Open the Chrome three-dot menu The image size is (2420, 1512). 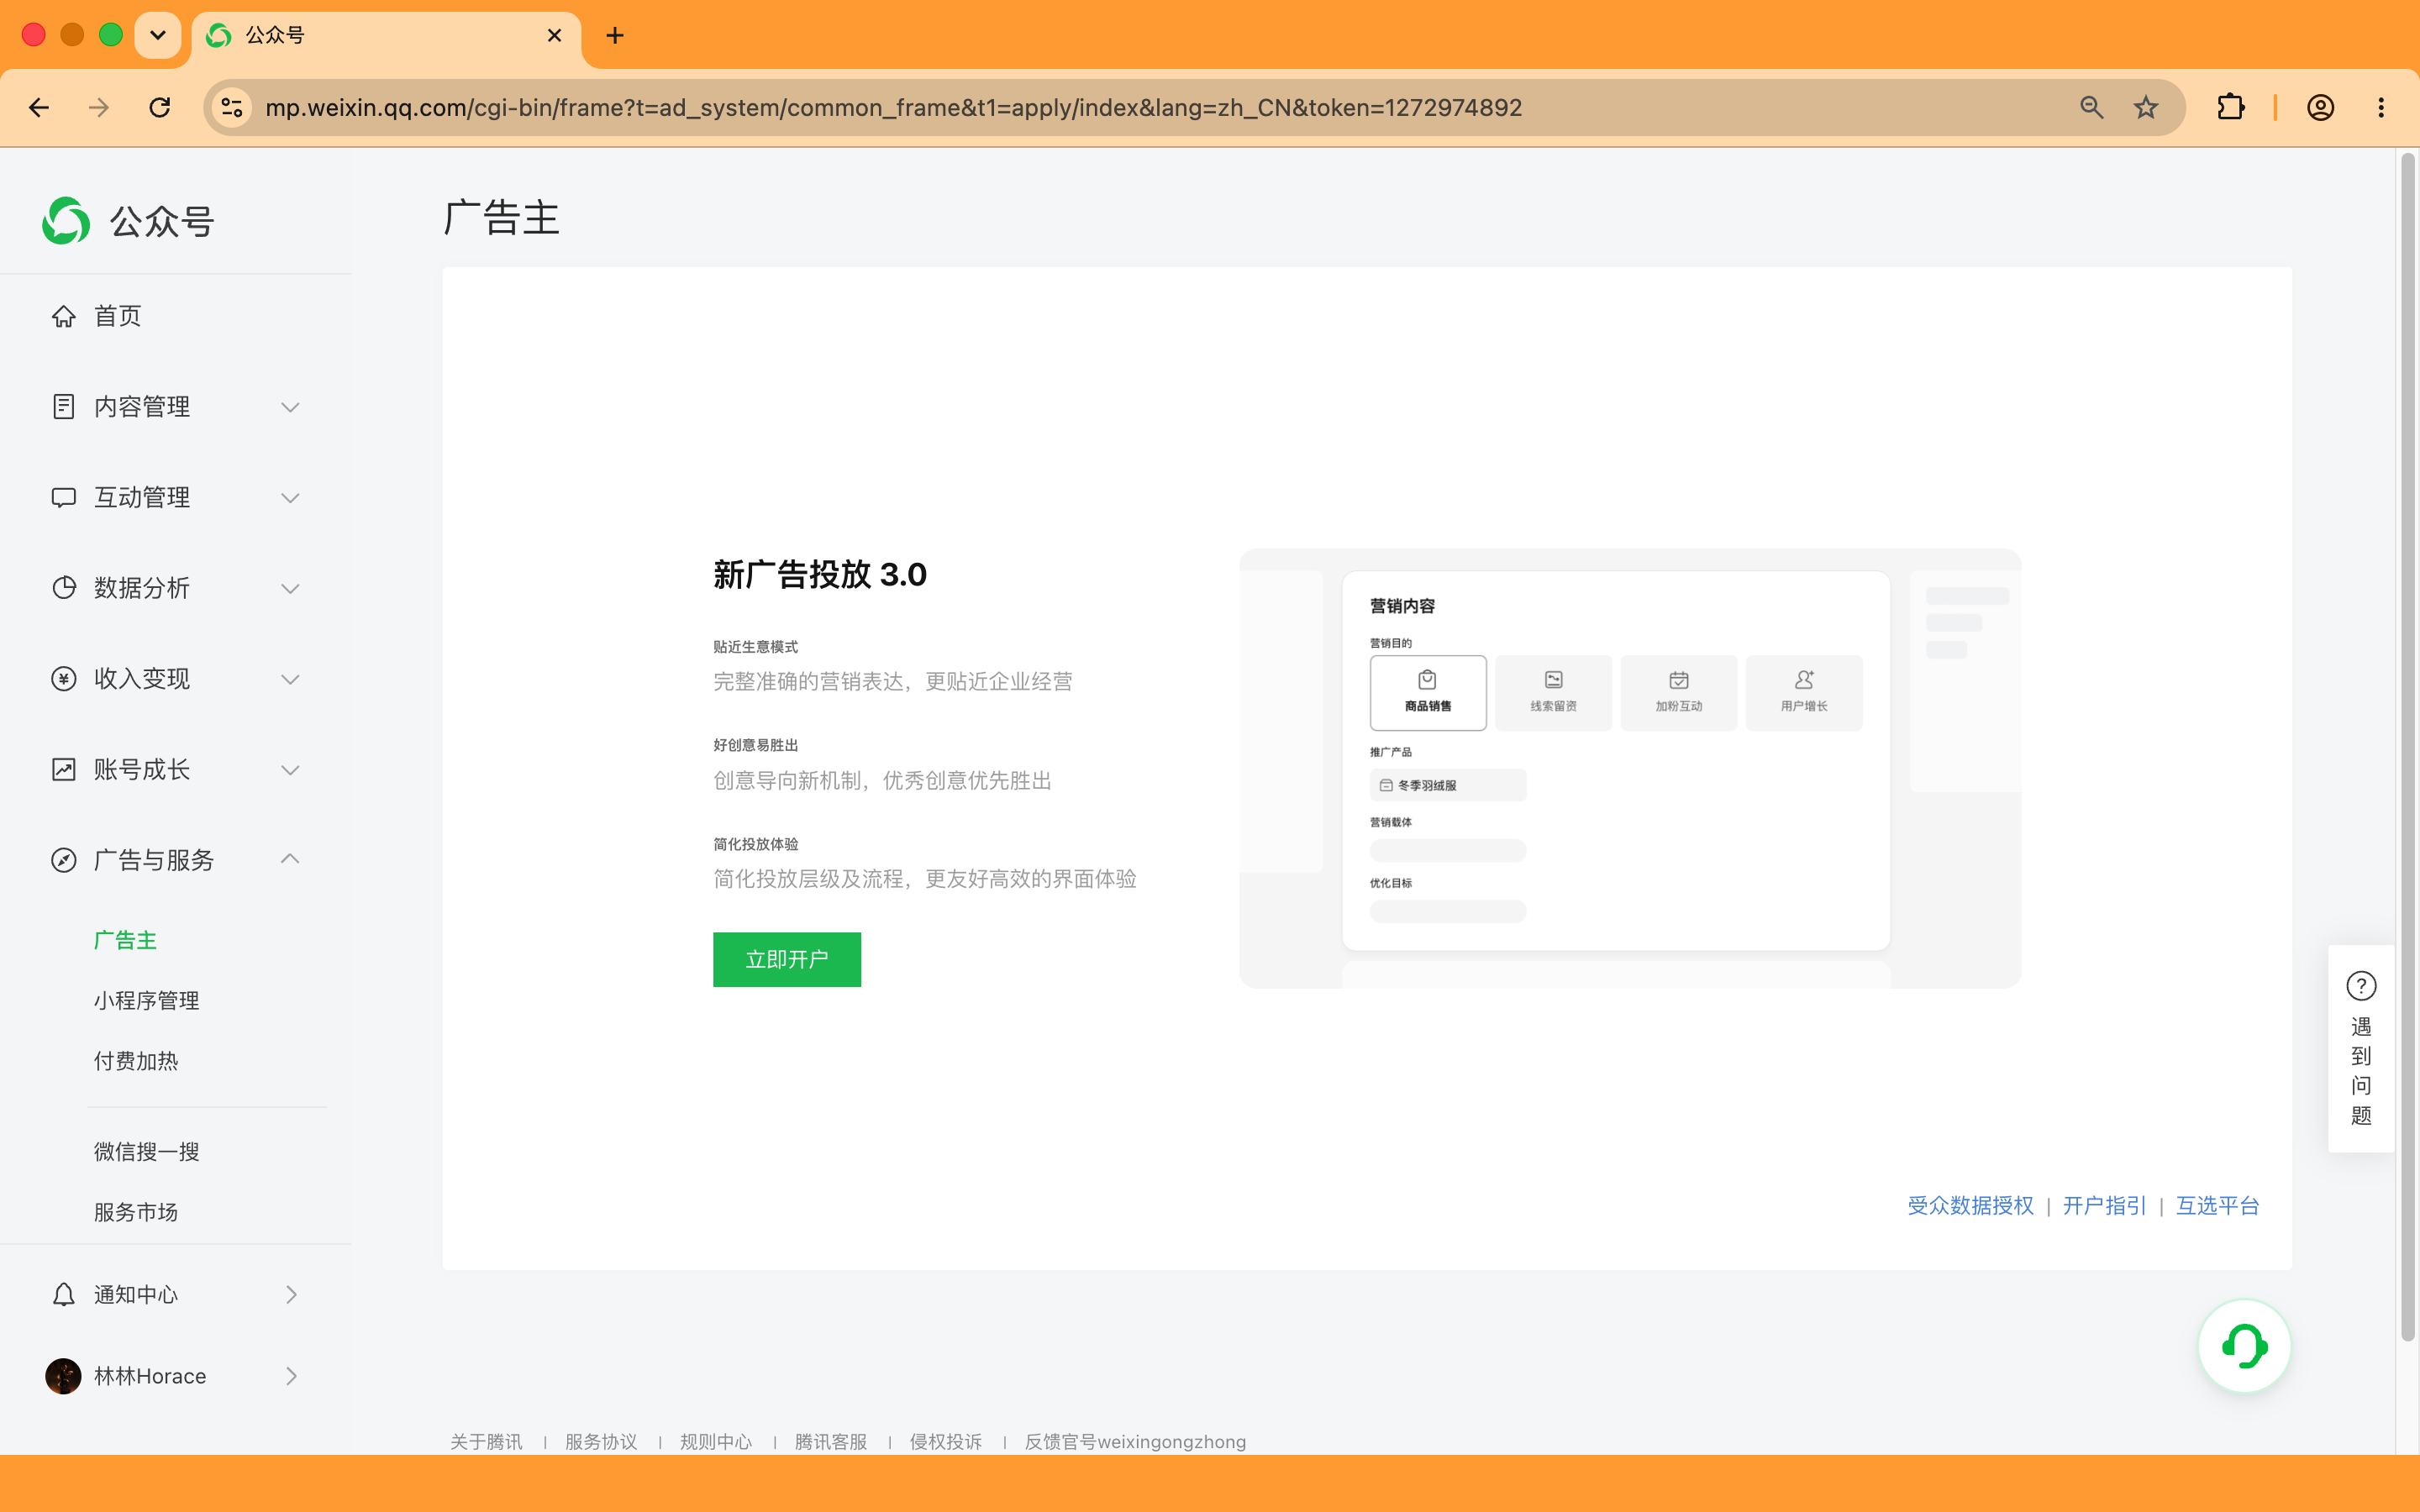coord(2381,107)
